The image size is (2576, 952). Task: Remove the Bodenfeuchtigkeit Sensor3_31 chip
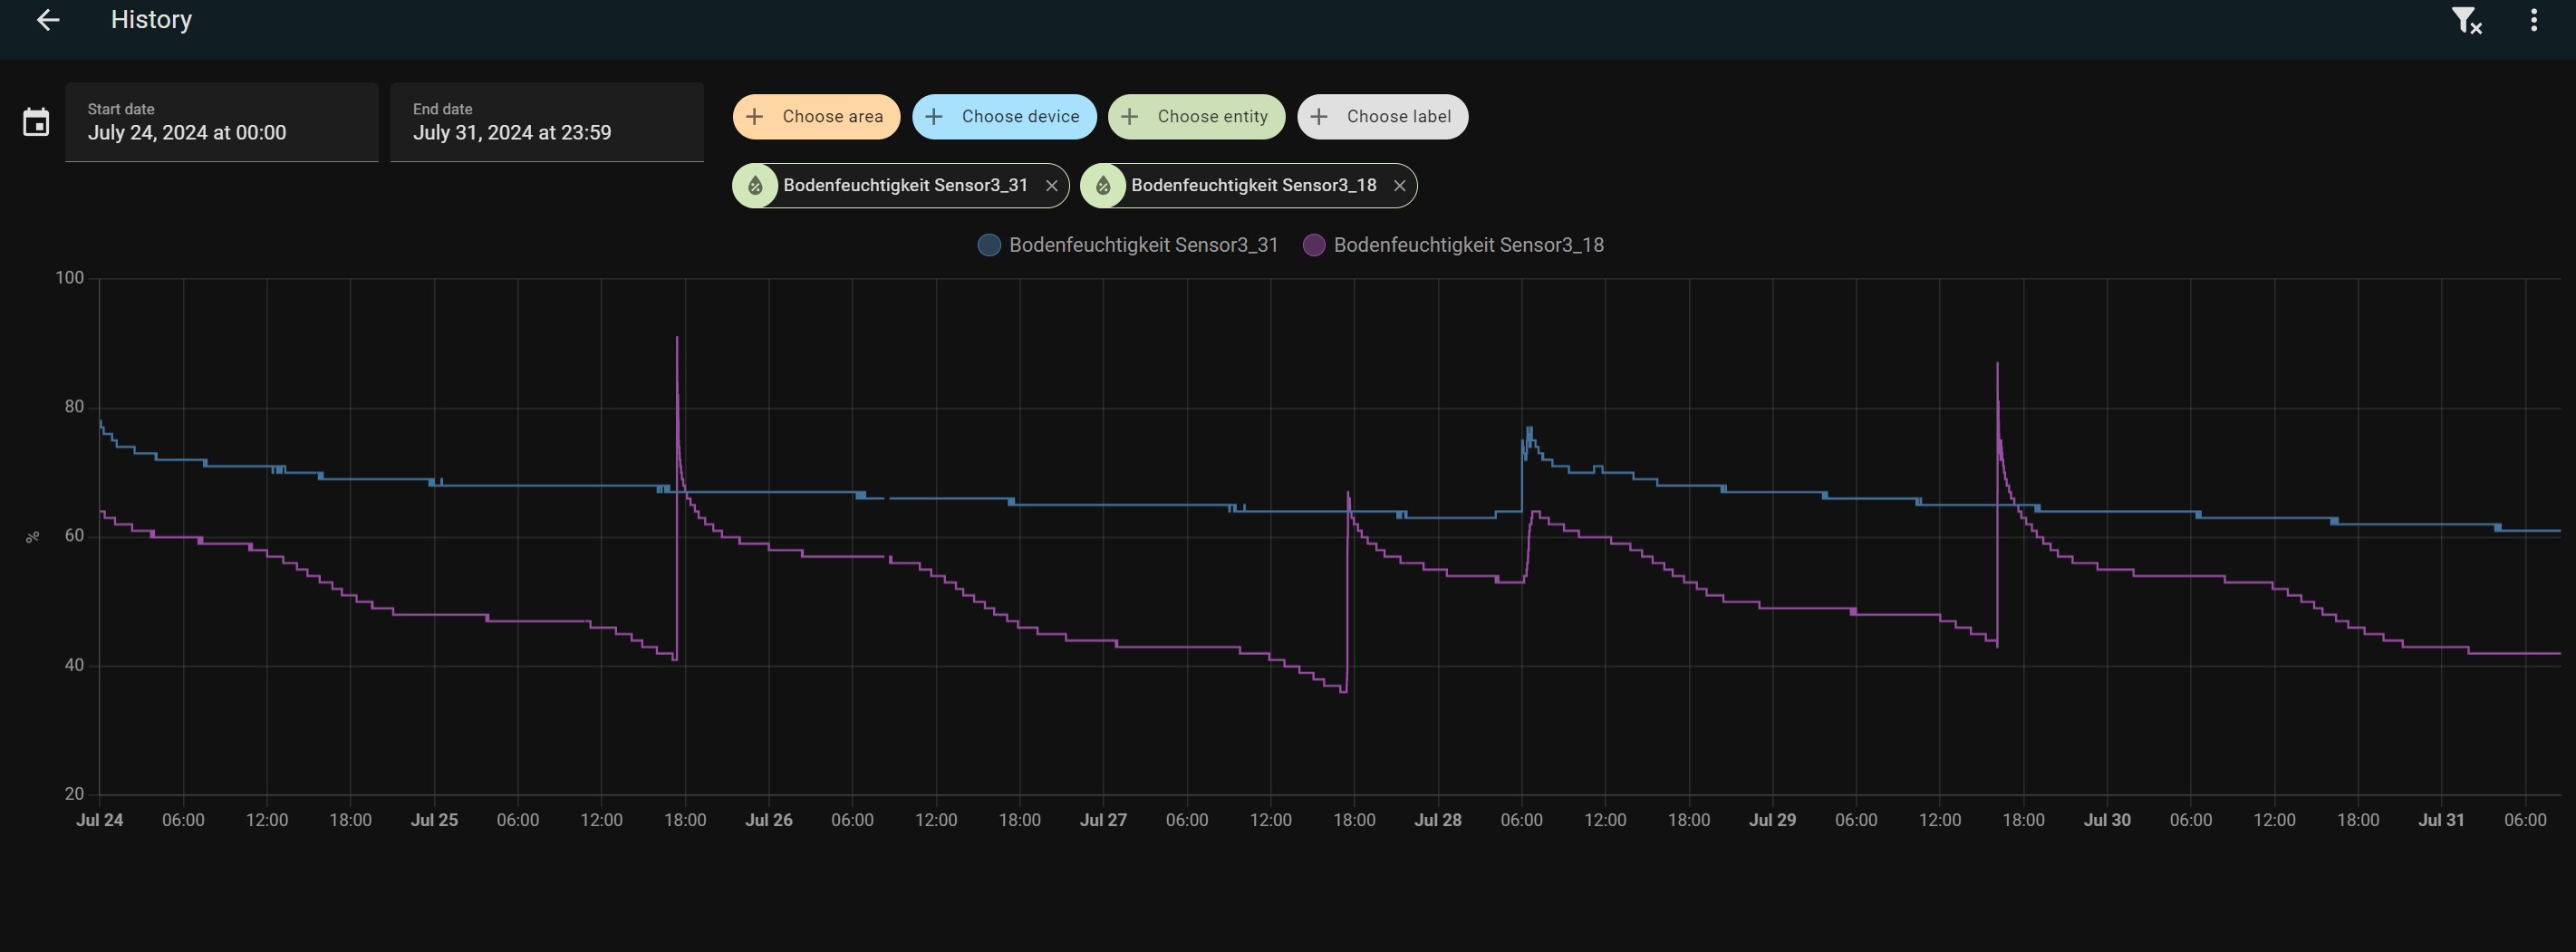1051,186
